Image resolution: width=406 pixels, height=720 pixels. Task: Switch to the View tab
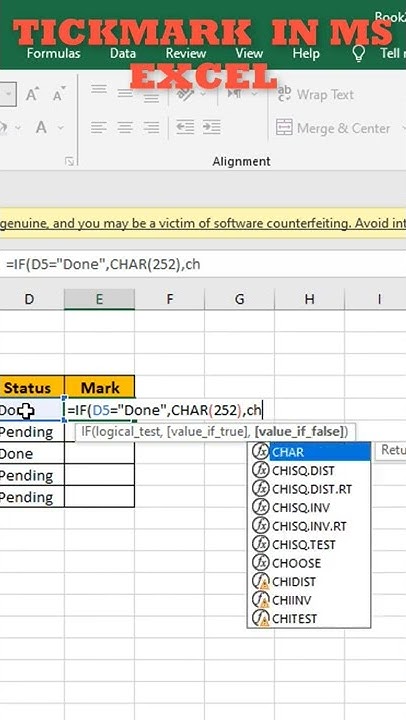(249, 53)
